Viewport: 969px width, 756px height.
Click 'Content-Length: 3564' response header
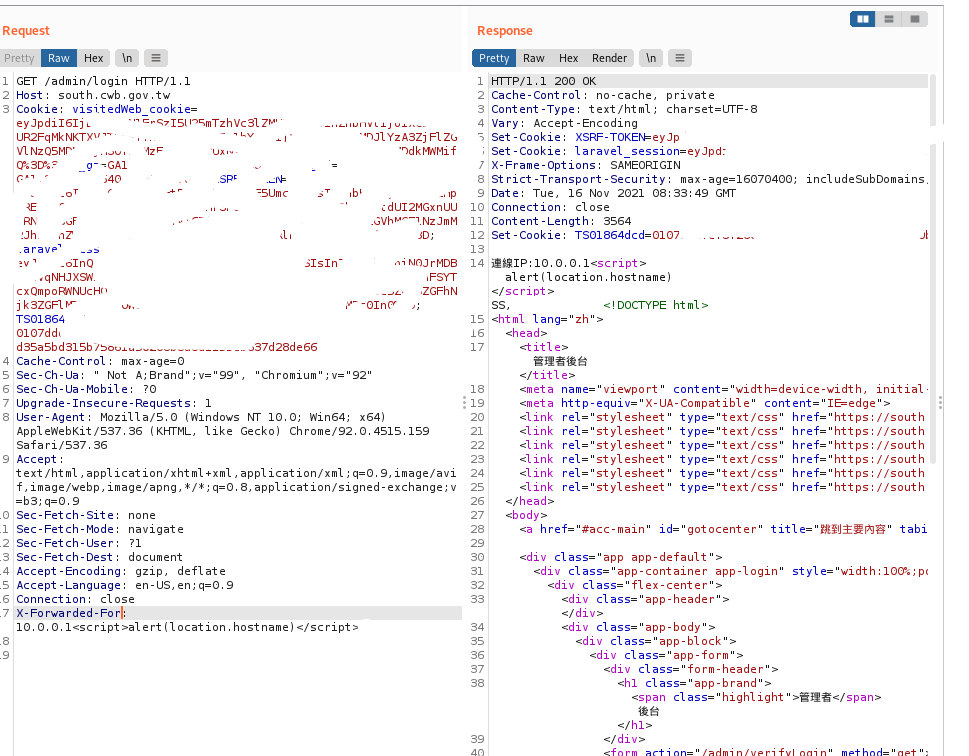coord(561,221)
